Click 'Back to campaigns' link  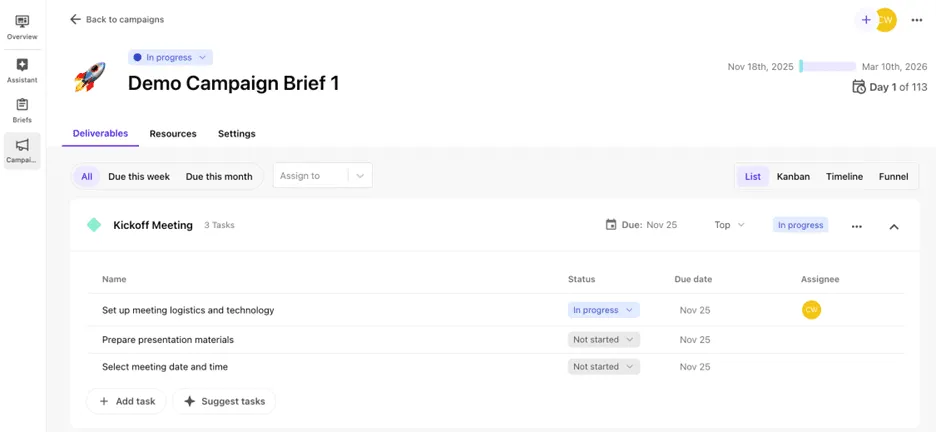pos(117,19)
